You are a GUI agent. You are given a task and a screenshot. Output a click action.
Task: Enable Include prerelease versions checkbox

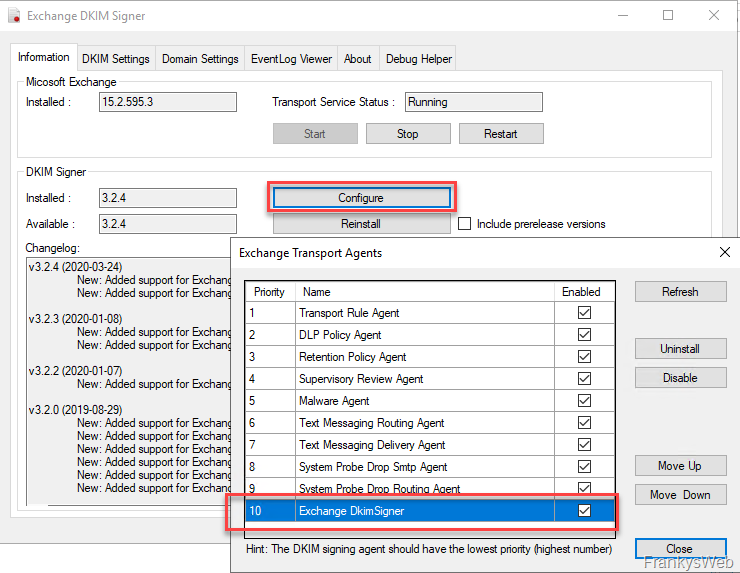465,224
